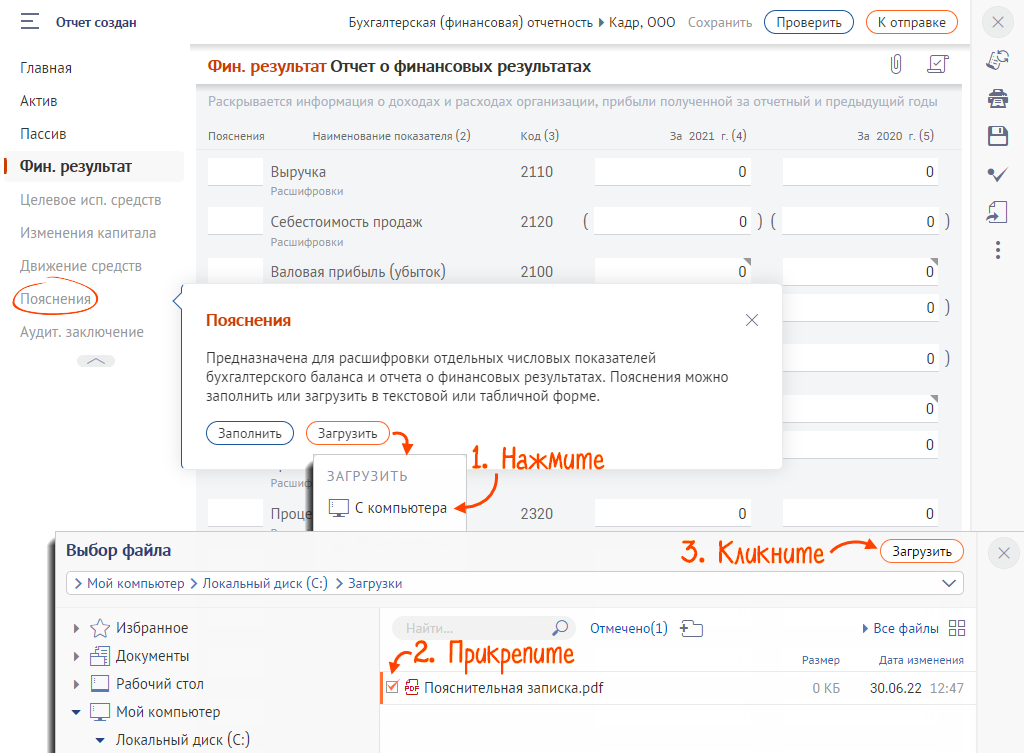This screenshot has width=1024, height=753.
Task: Click the Проверить button
Action: [x=808, y=22]
